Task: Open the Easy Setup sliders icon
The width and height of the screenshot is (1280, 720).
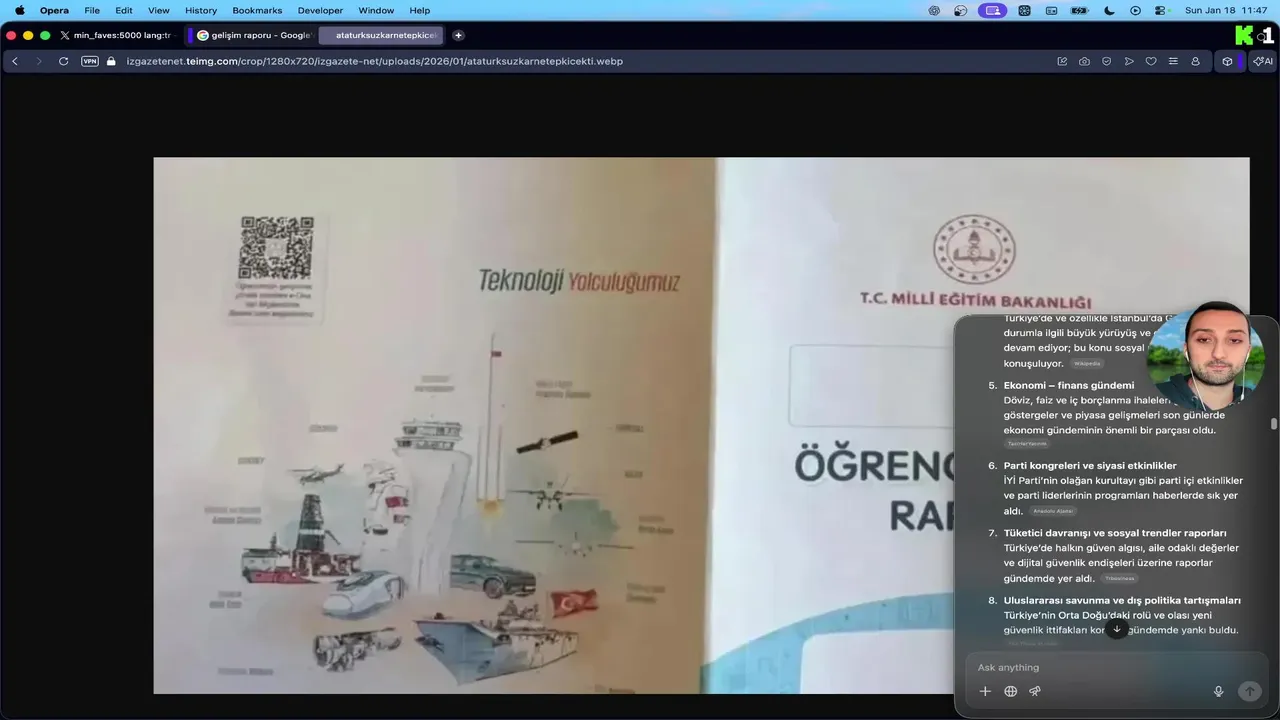Action: 1173,61
